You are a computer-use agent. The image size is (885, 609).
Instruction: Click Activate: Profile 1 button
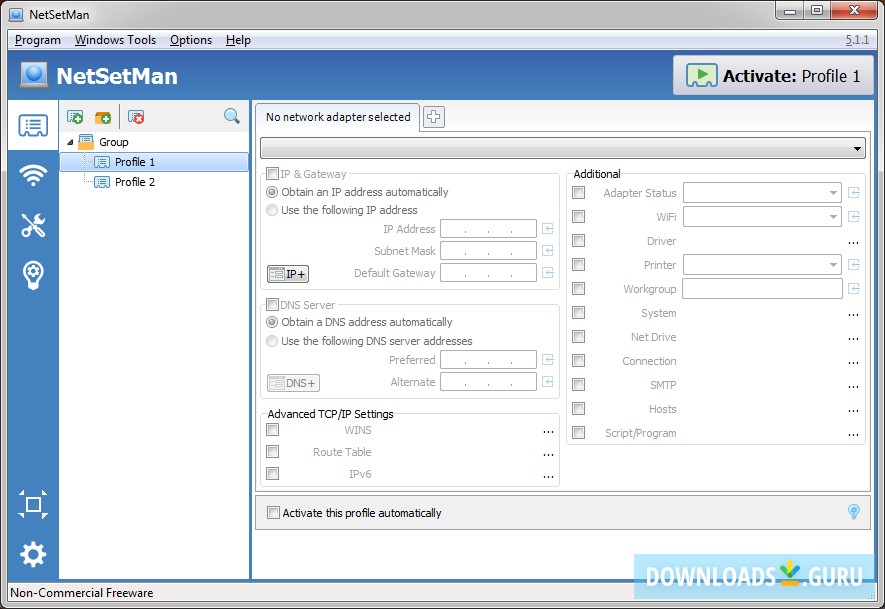pyautogui.click(x=773, y=76)
